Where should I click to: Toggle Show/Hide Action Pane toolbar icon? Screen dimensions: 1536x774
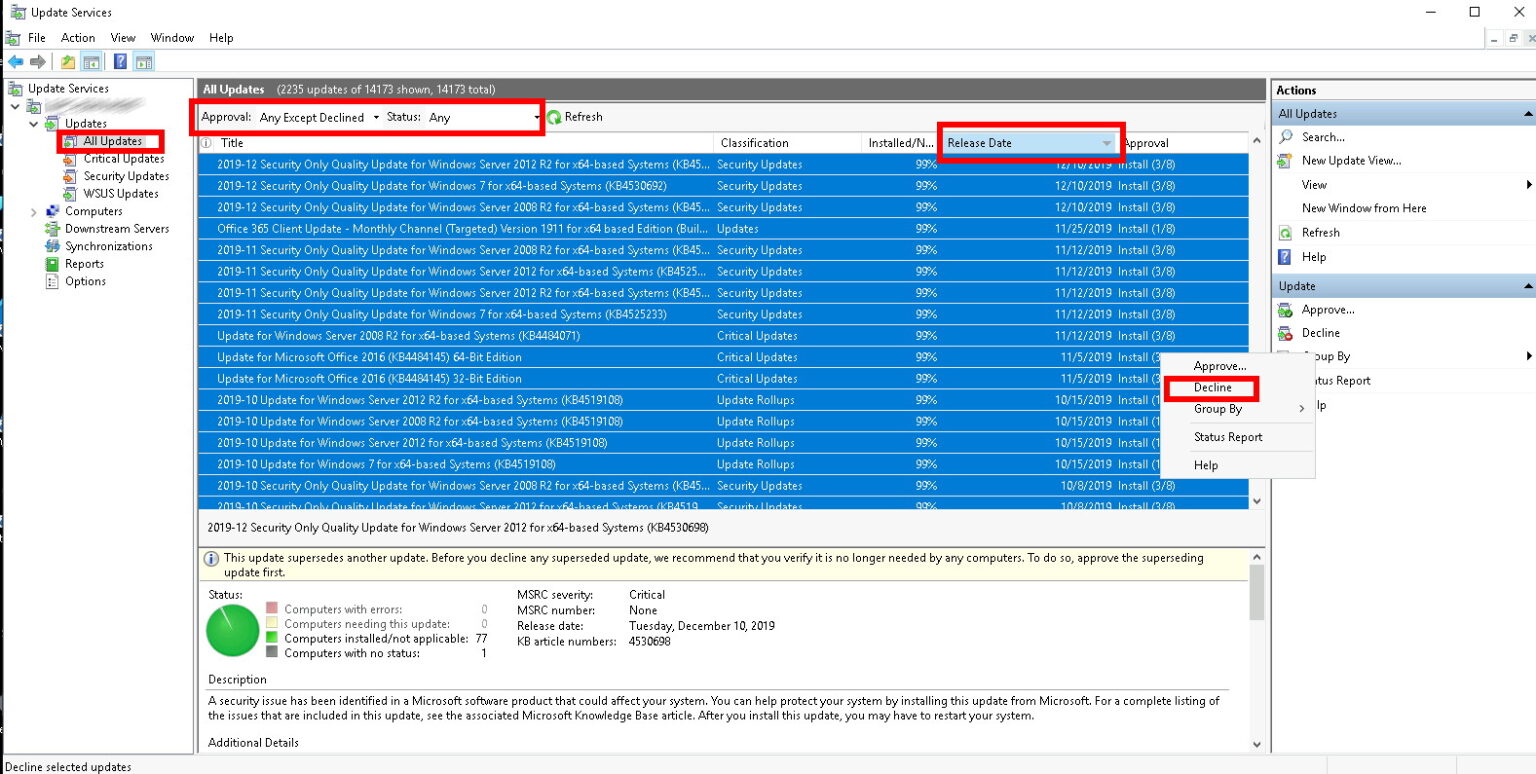click(143, 62)
